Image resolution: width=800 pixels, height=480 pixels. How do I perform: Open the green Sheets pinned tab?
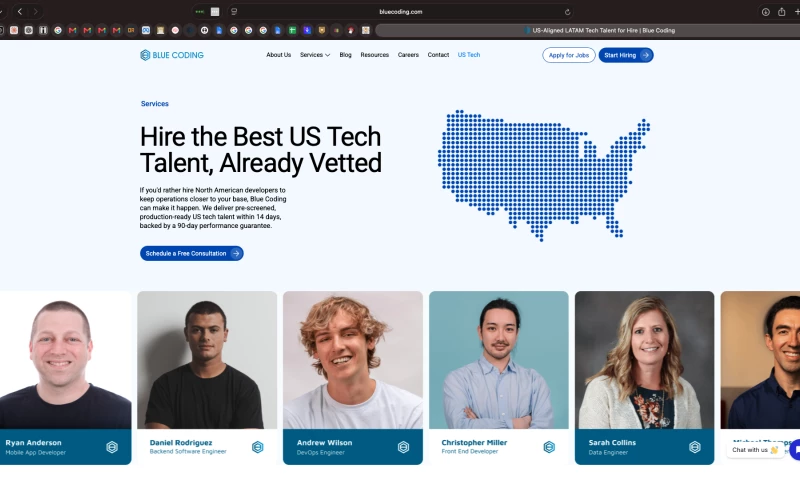point(292,31)
